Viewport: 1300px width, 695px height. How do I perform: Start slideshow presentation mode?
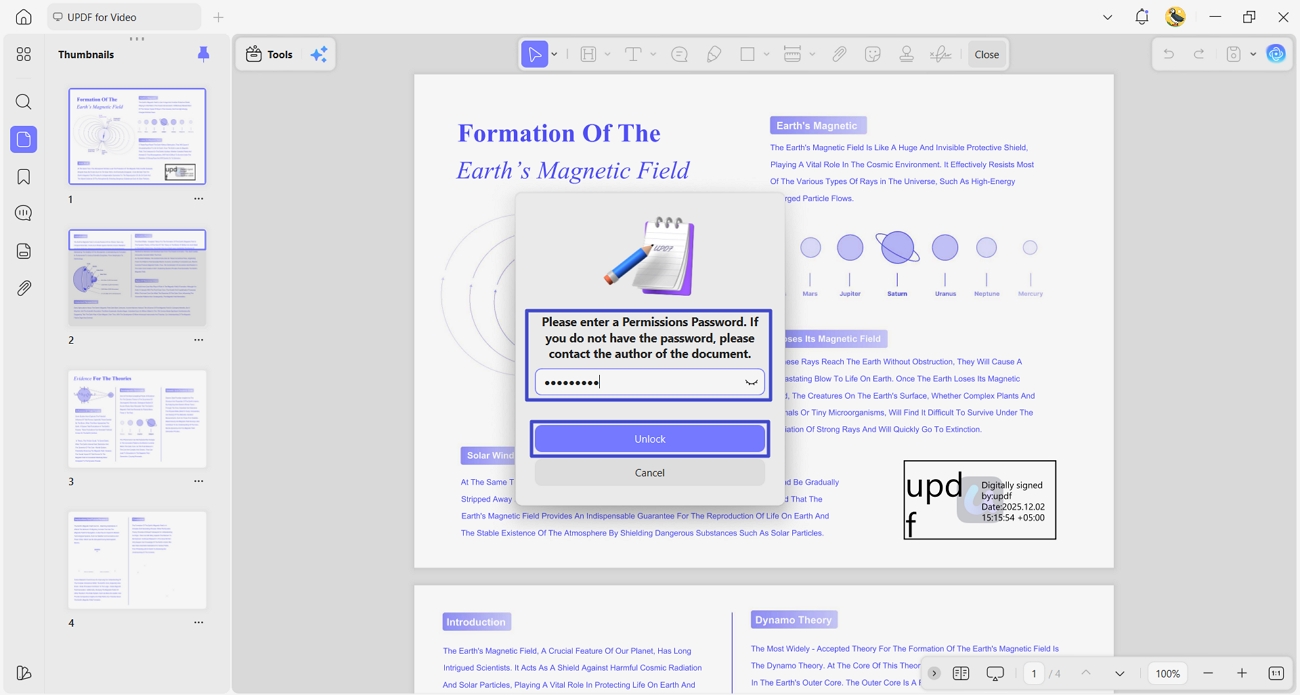(x=995, y=673)
